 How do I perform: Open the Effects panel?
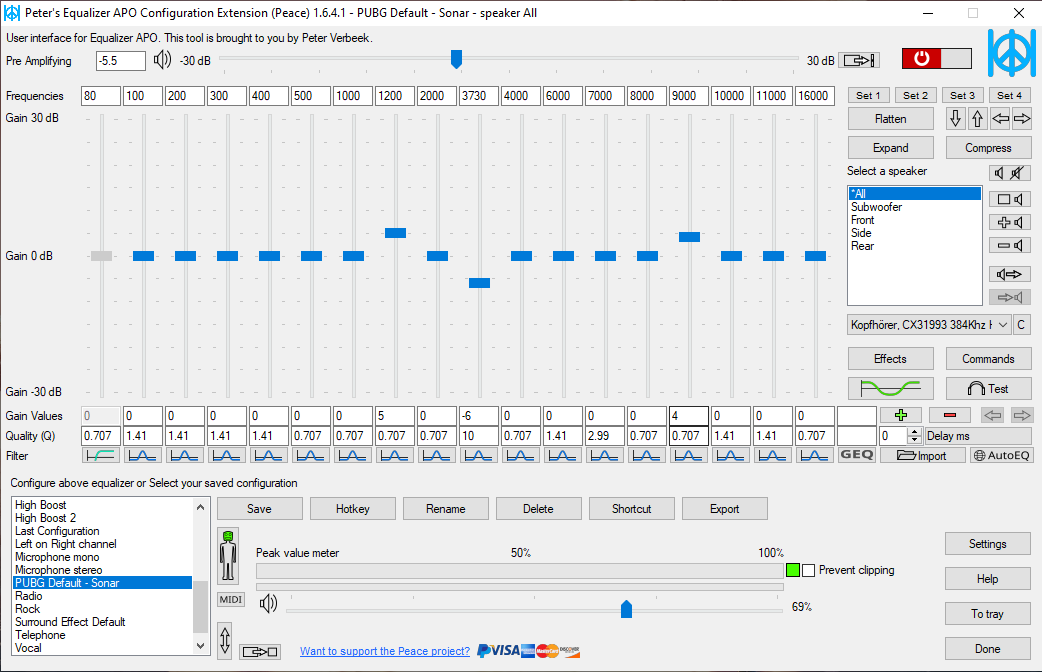coord(890,359)
